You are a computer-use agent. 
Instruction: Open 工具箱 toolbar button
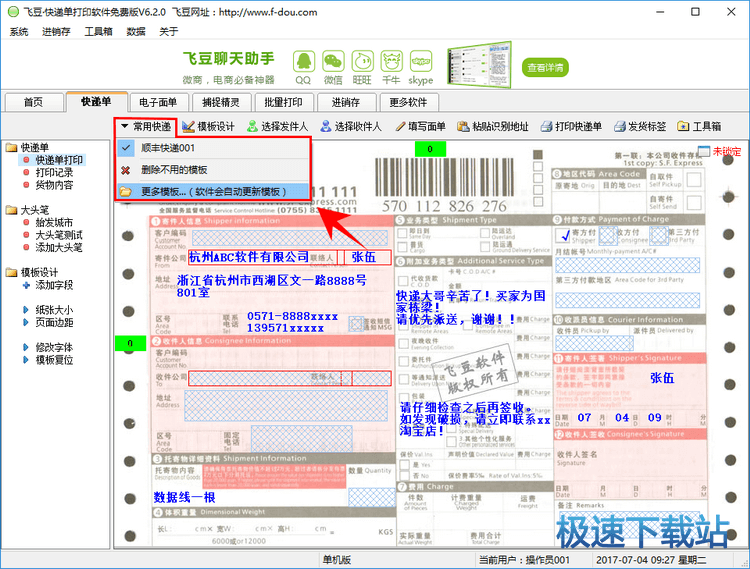[699, 126]
